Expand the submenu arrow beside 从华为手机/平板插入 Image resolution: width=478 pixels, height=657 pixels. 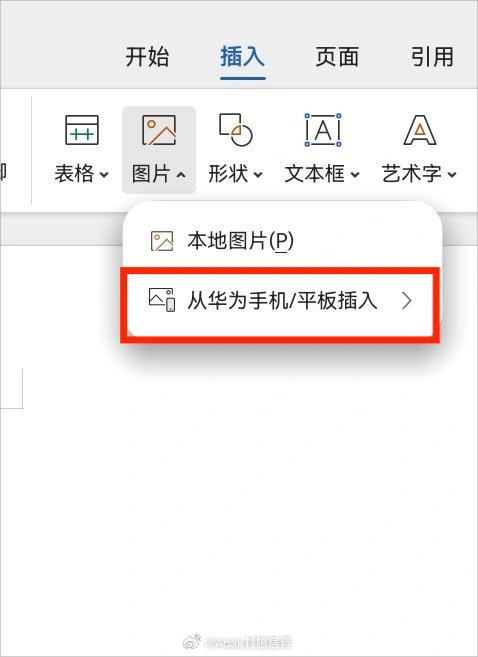pyautogui.click(x=406, y=301)
